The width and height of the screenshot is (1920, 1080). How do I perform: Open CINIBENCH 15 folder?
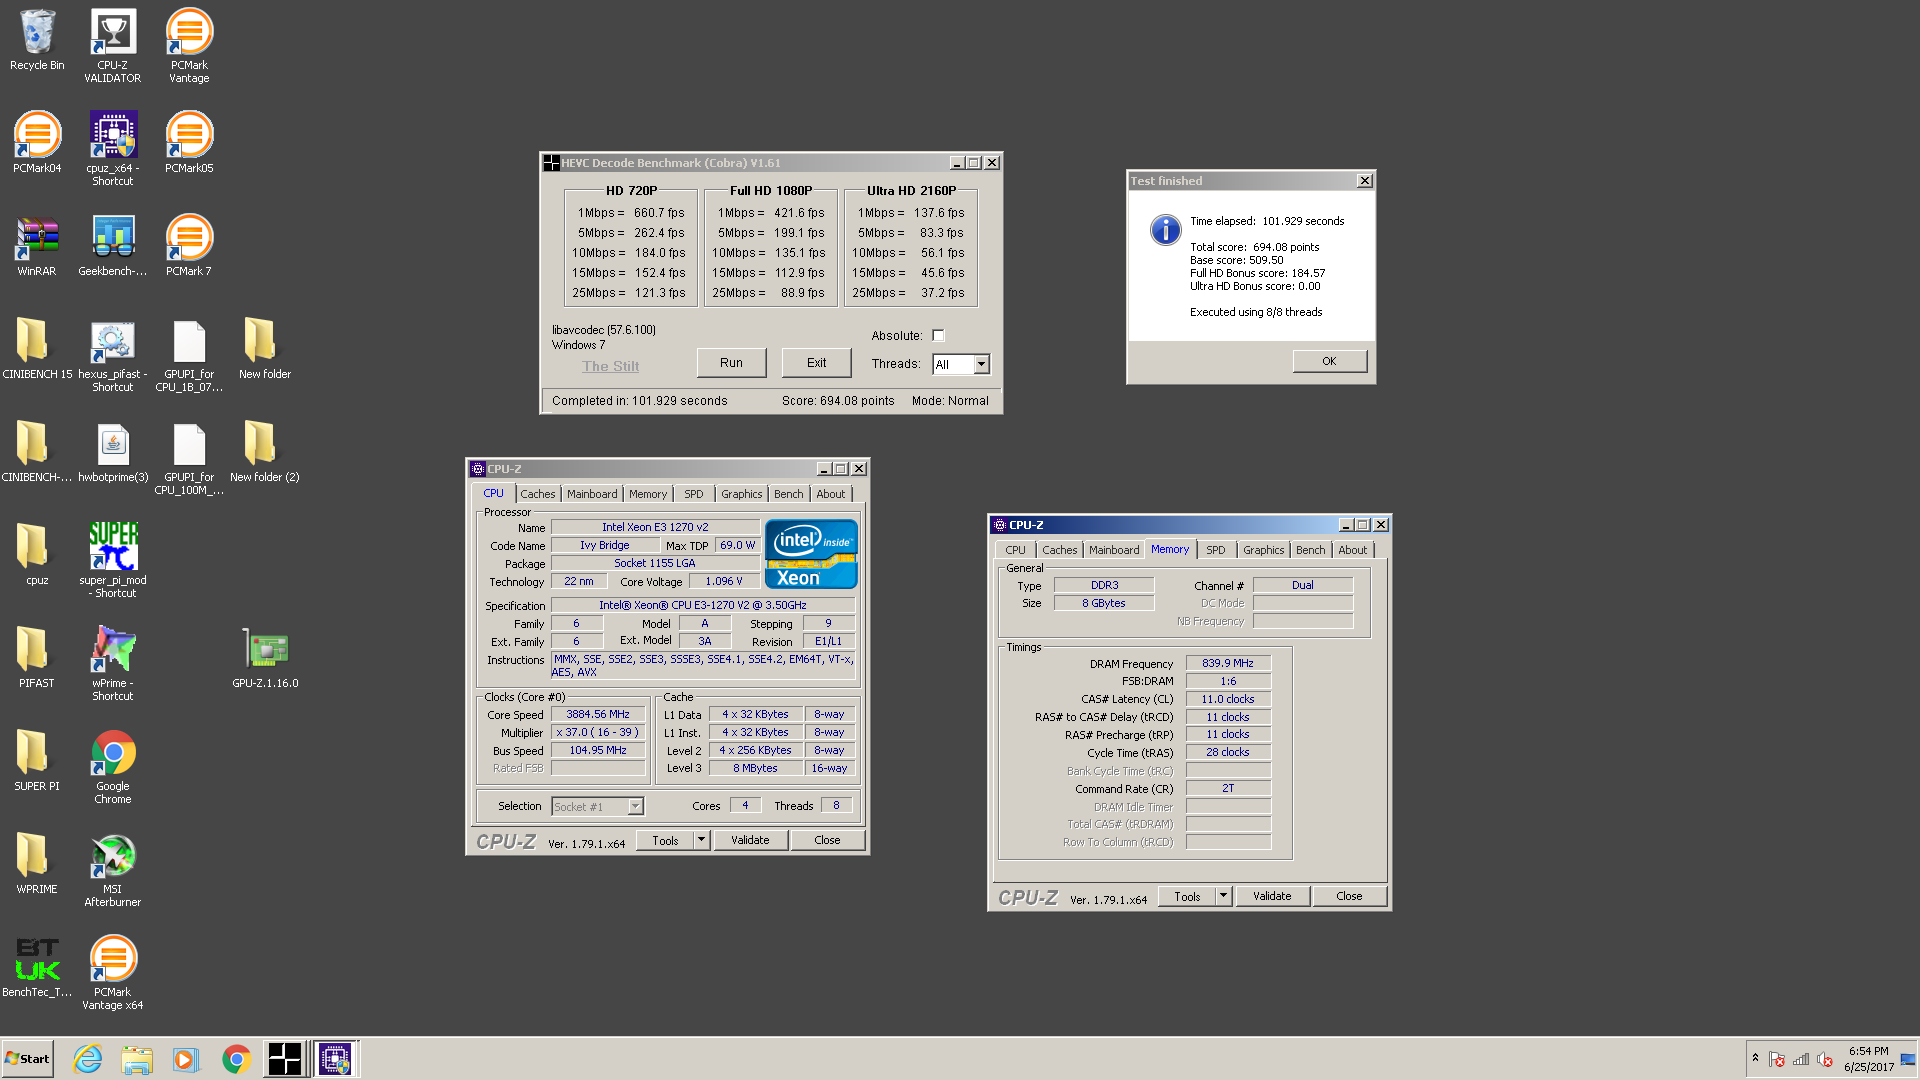click(37, 349)
